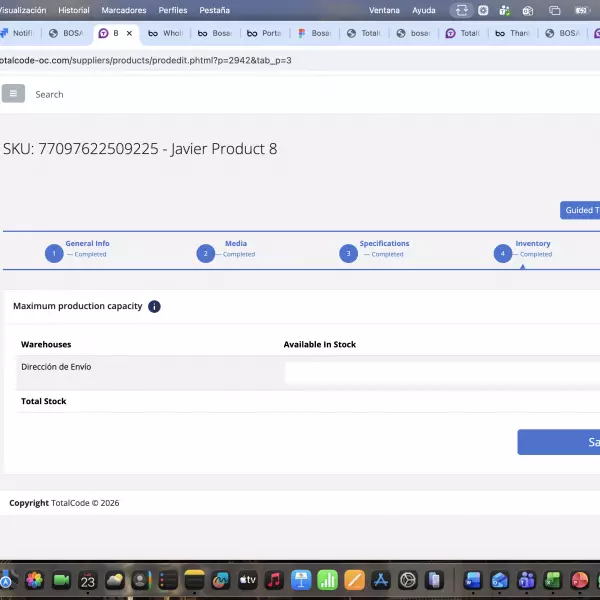Start the Guided Tour button
Screen dimensions: 600x600
580,210
